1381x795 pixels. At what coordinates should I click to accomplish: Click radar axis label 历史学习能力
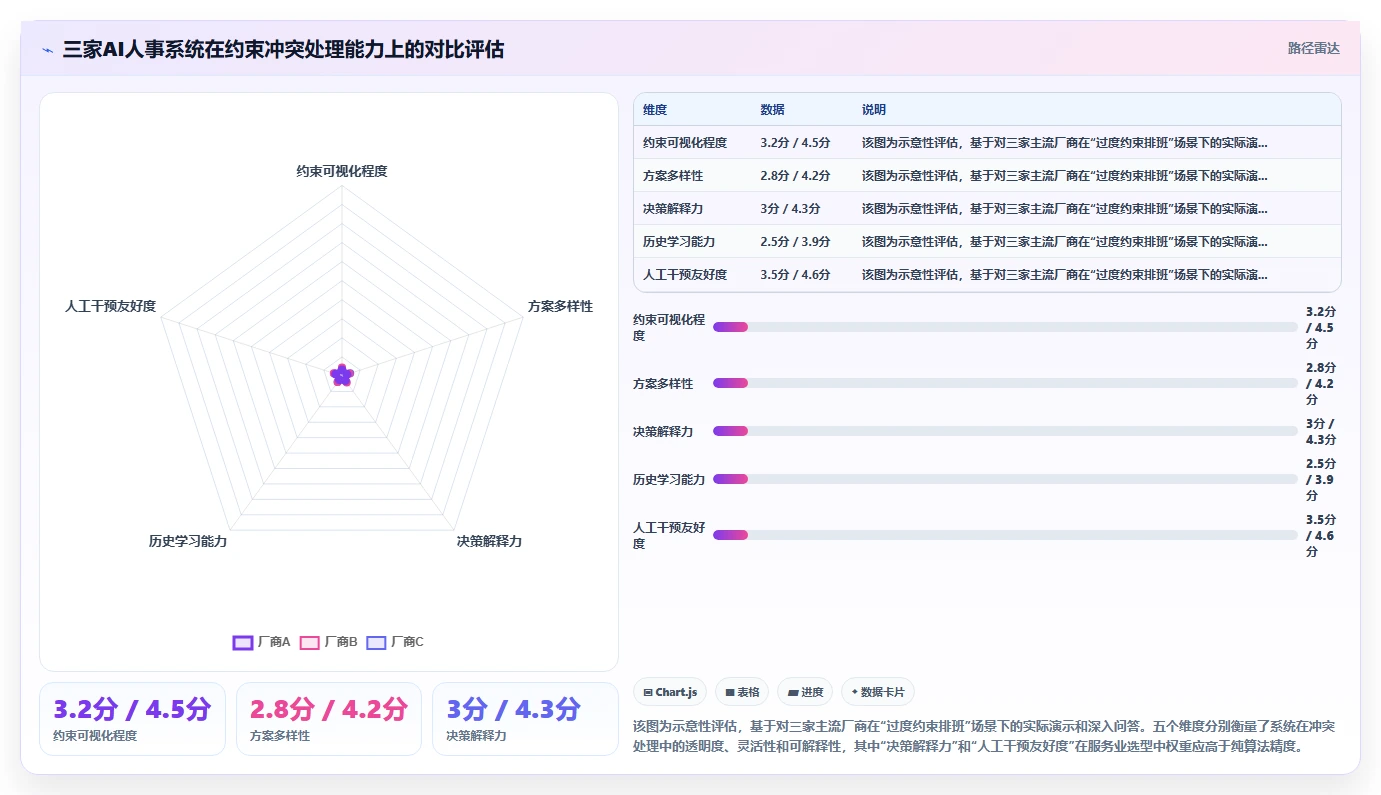click(188, 541)
